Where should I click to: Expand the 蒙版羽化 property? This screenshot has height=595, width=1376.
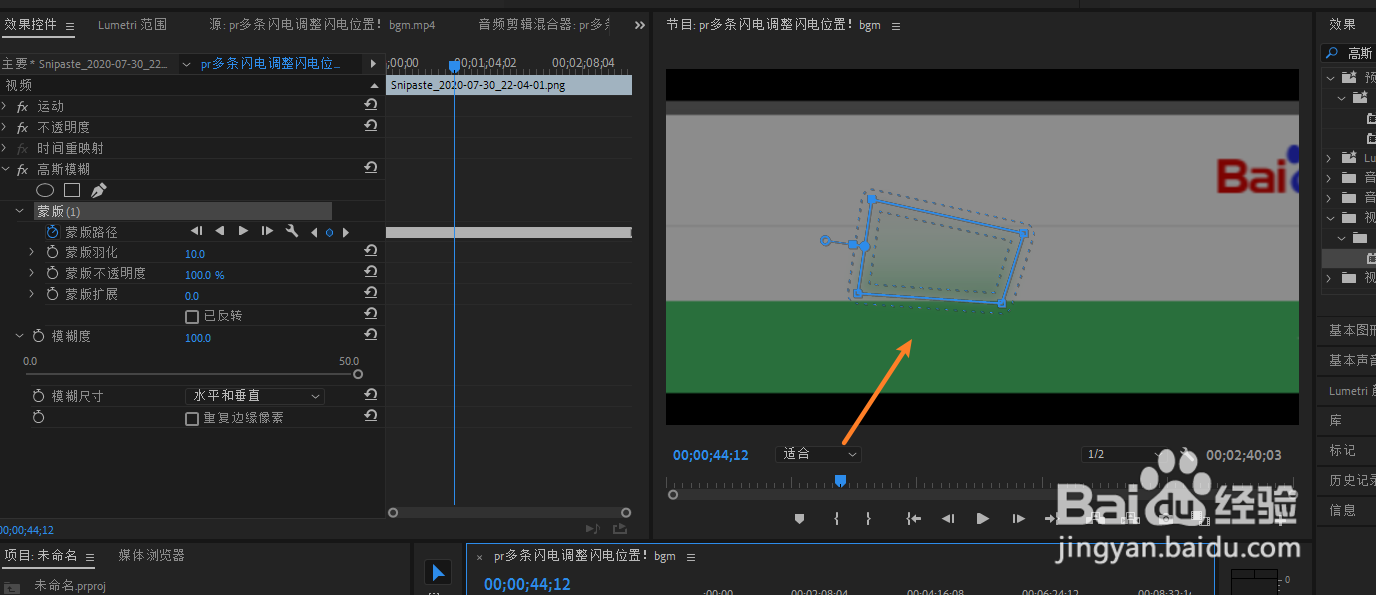(32, 252)
